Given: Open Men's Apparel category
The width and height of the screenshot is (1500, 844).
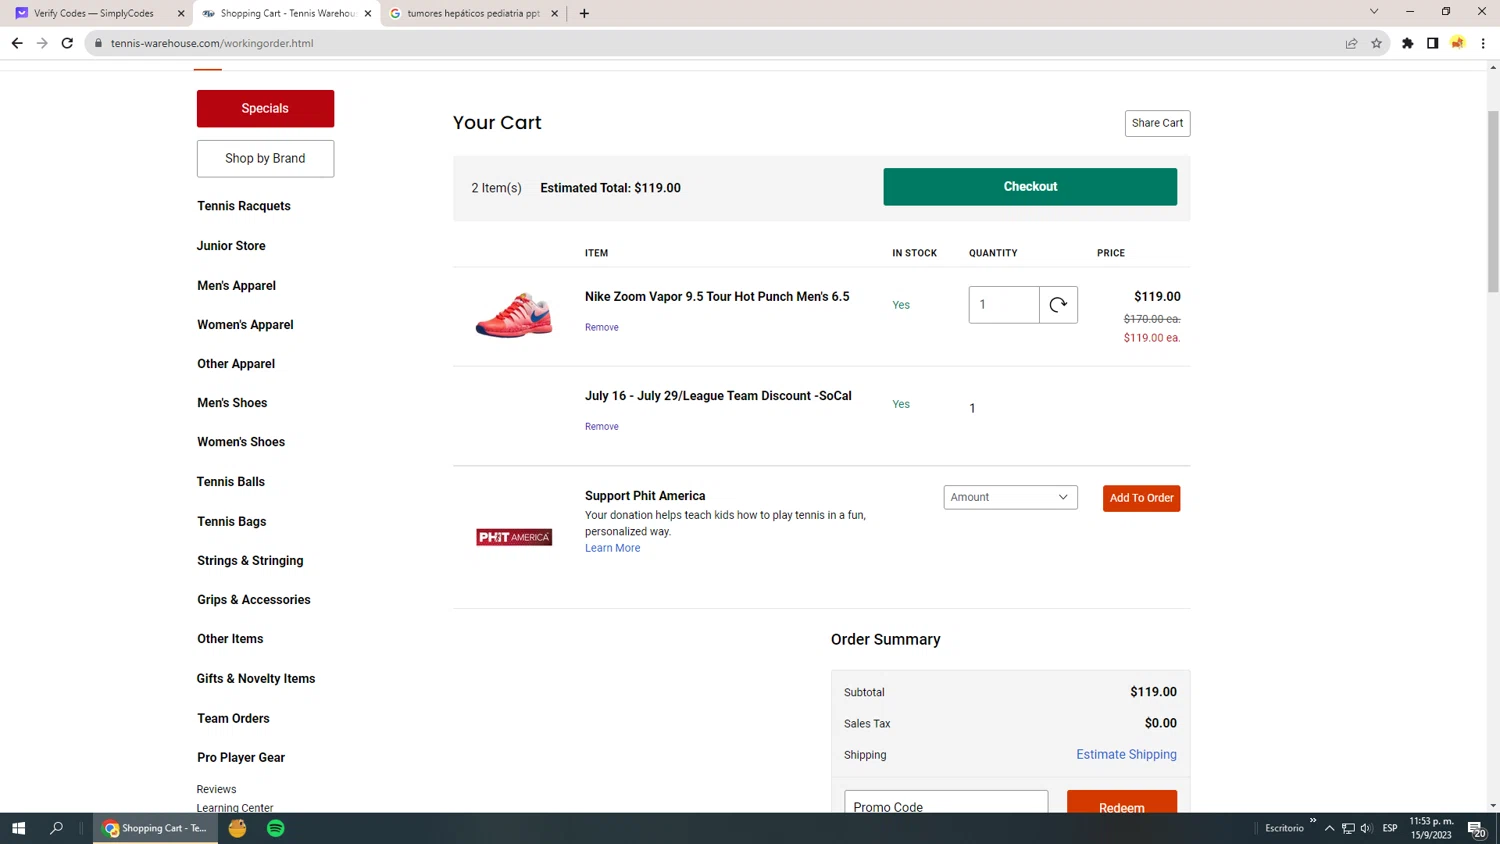Looking at the screenshot, I should [236, 286].
